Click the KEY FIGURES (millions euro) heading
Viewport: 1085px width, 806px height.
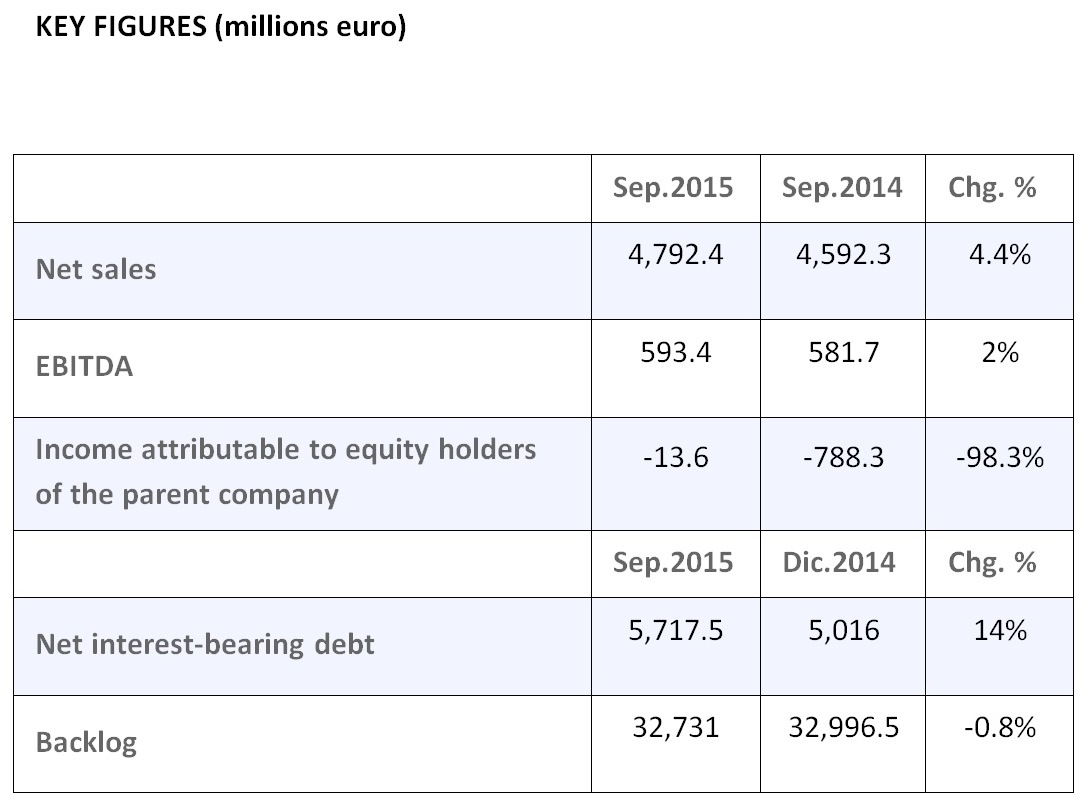[x=220, y=27]
